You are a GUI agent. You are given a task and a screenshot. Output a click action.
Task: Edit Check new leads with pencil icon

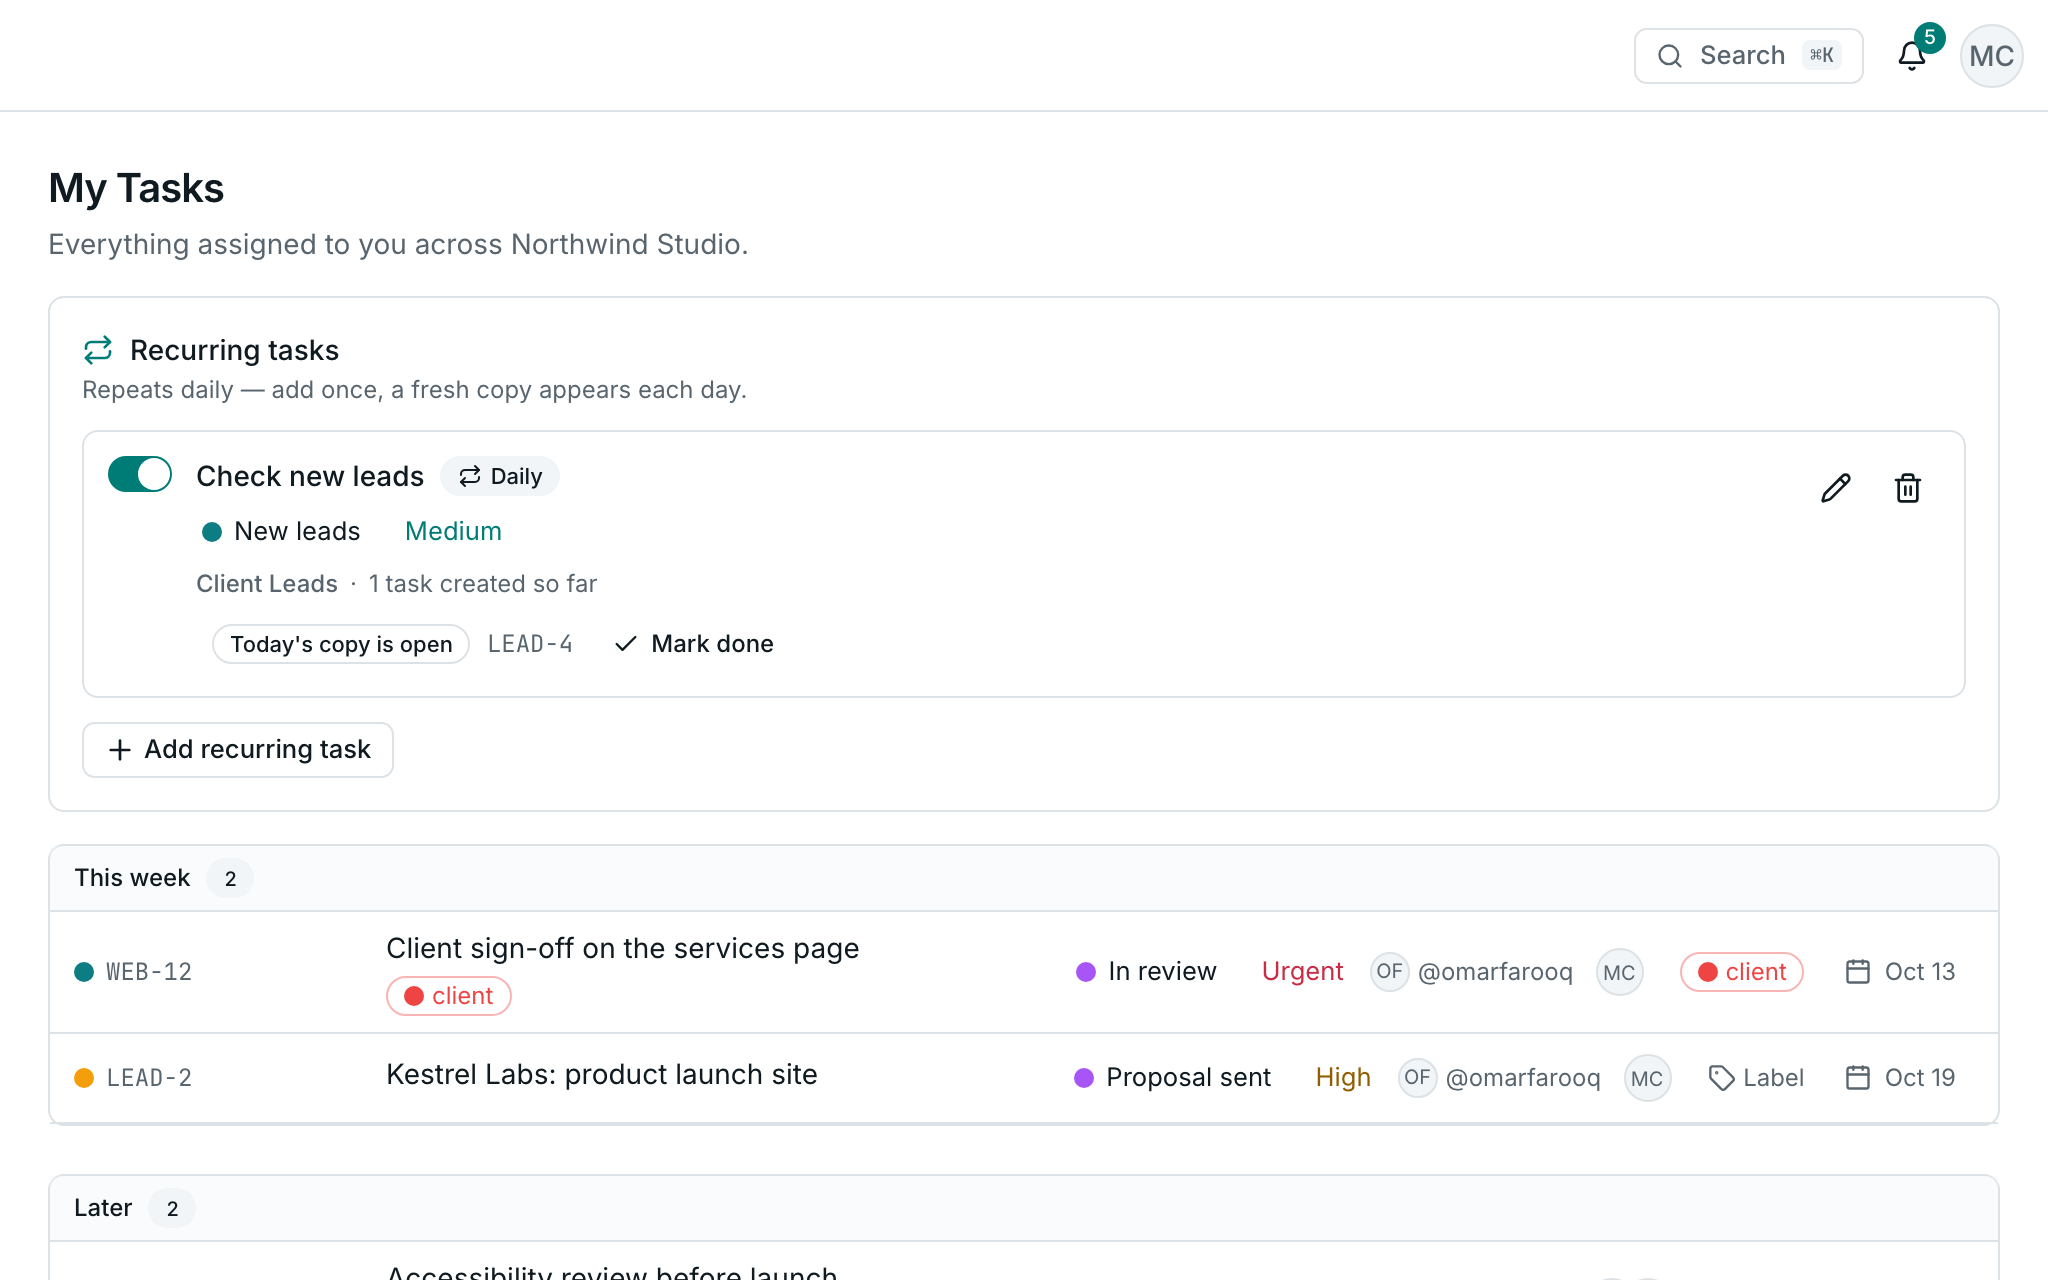pos(1836,488)
